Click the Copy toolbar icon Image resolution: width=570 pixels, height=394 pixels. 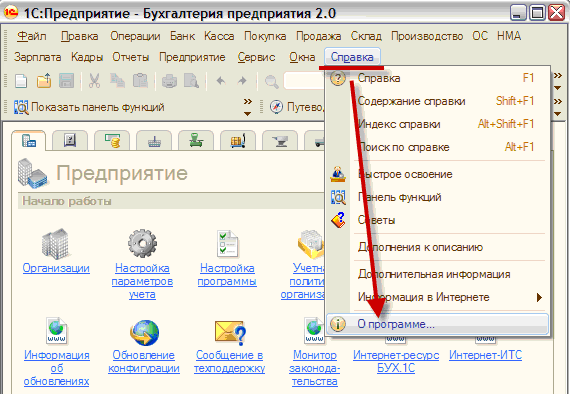[117, 81]
